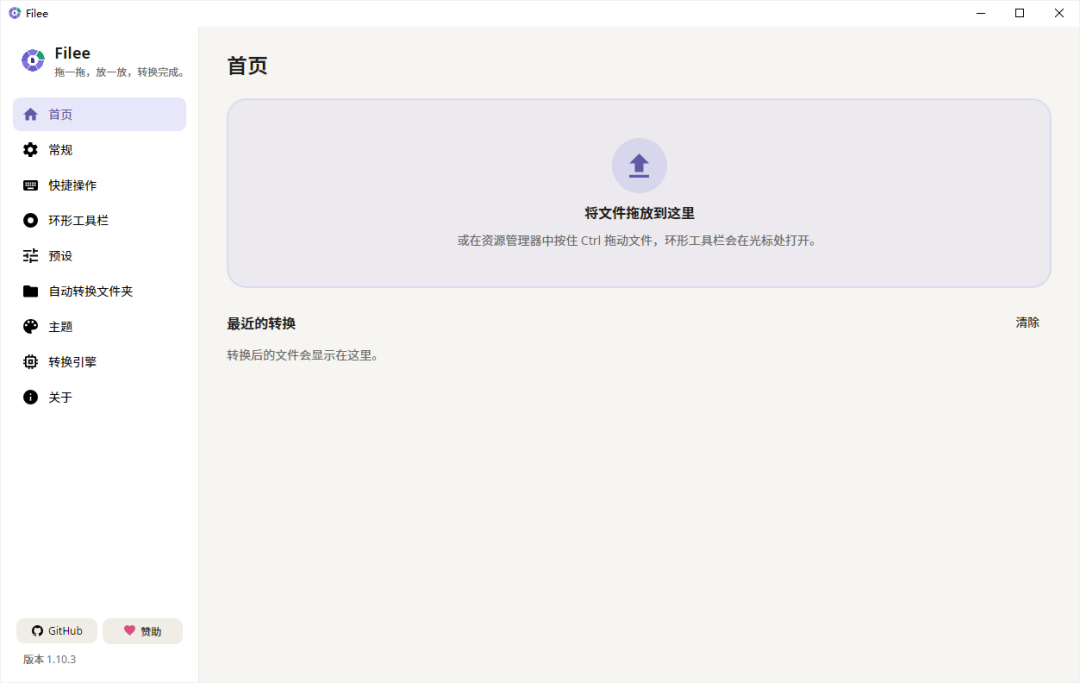
Task: Click the info icon for 关于
Action: 30,397
